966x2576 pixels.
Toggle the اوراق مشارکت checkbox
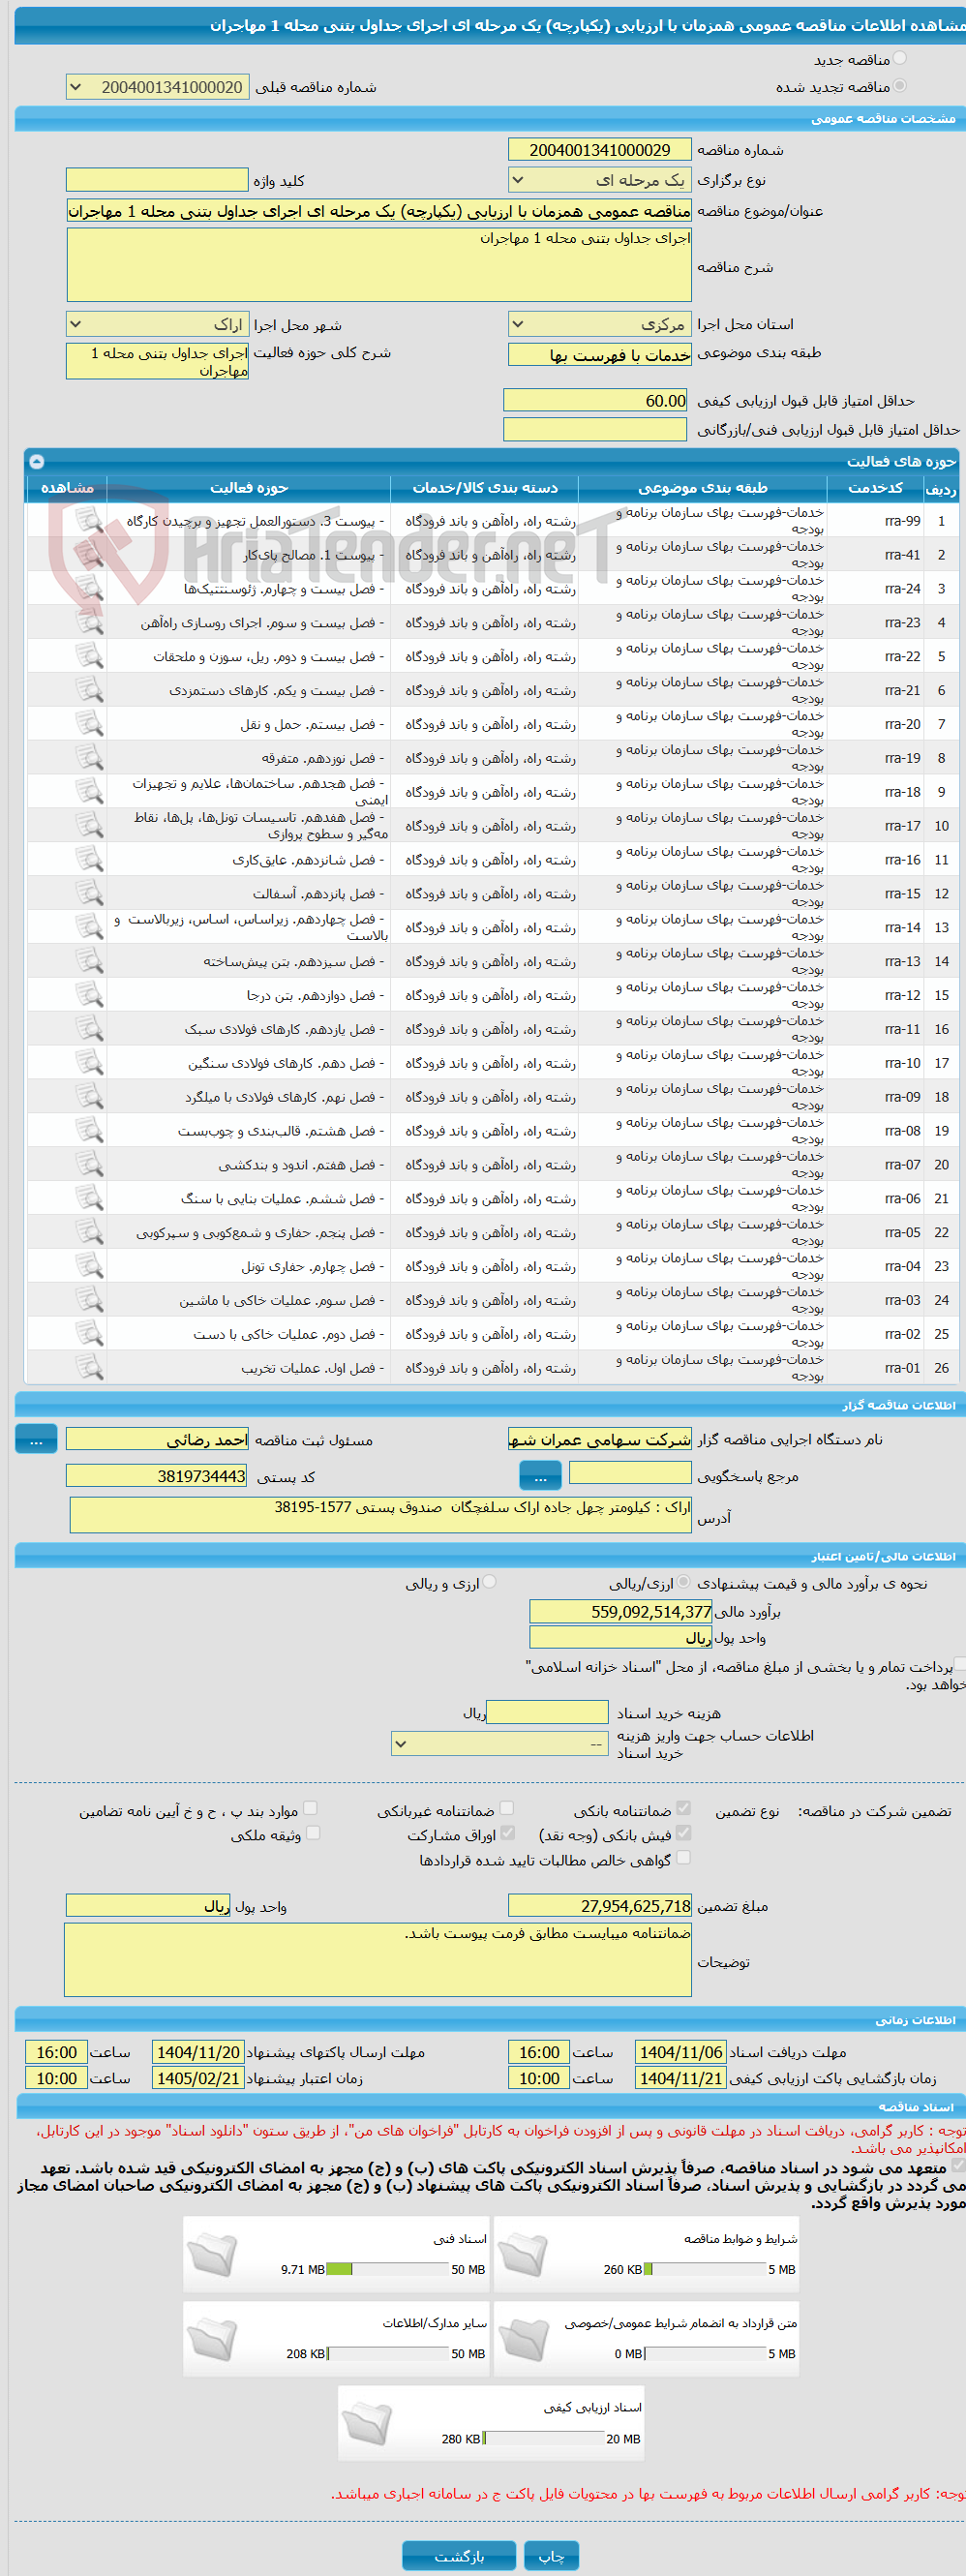(x=507, y=1833)
